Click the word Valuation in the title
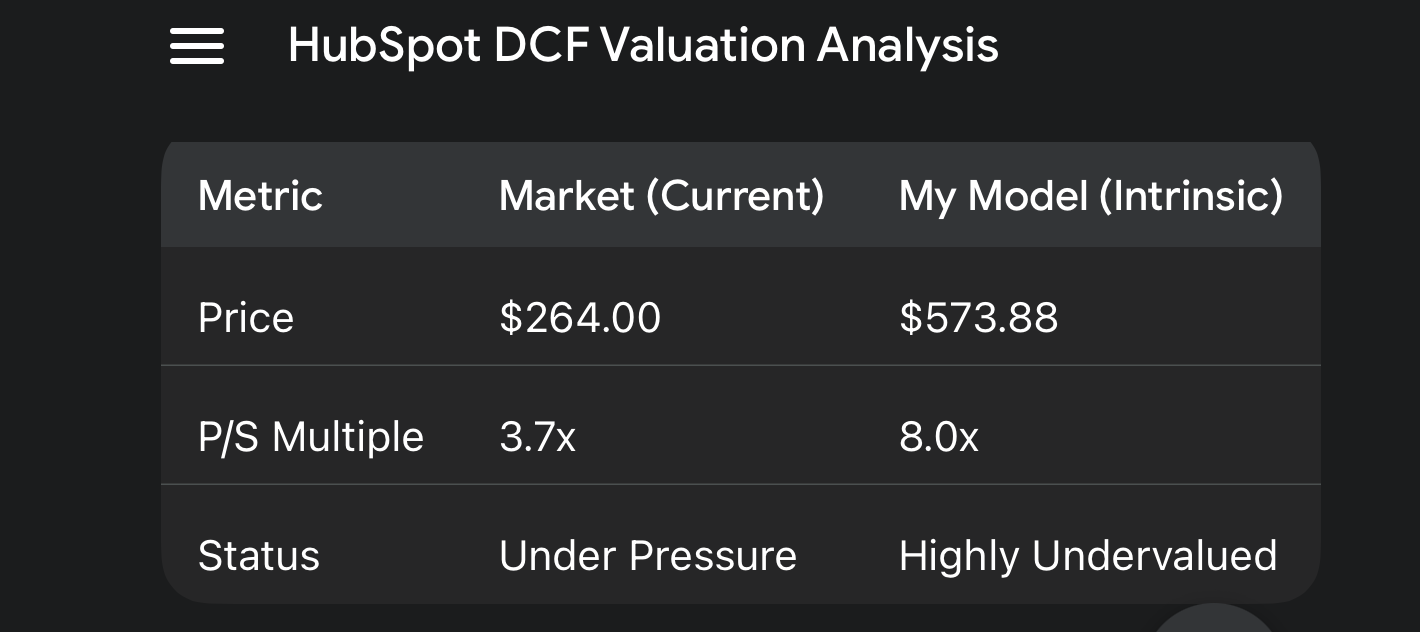 click(x=701, y=46)
